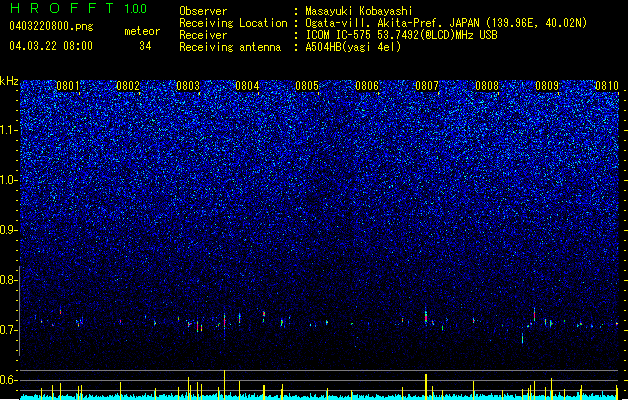Viewport: 629px width, 400px height.
Task: Click the date stamp 04.03.22 08:00
Action: tap(51, 46)
